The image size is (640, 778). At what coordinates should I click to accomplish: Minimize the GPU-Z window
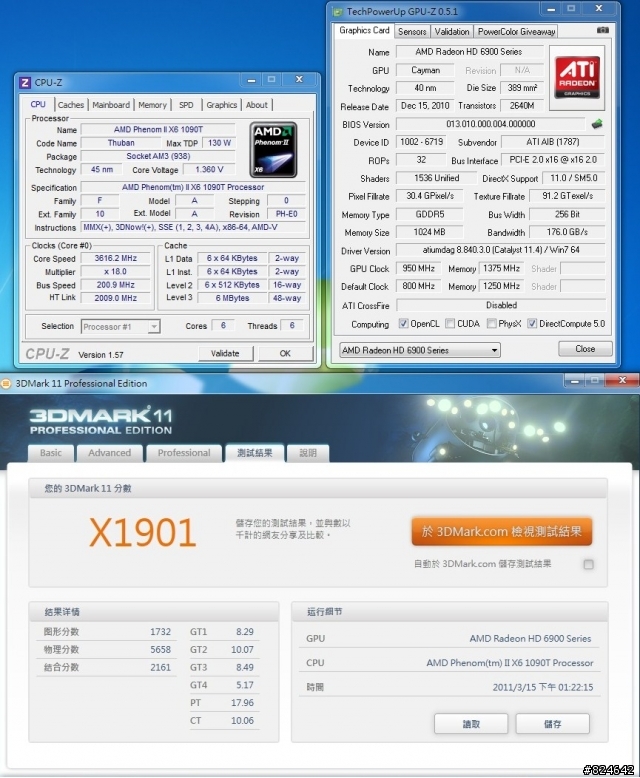pyautogui.click(x=551, y=9)
